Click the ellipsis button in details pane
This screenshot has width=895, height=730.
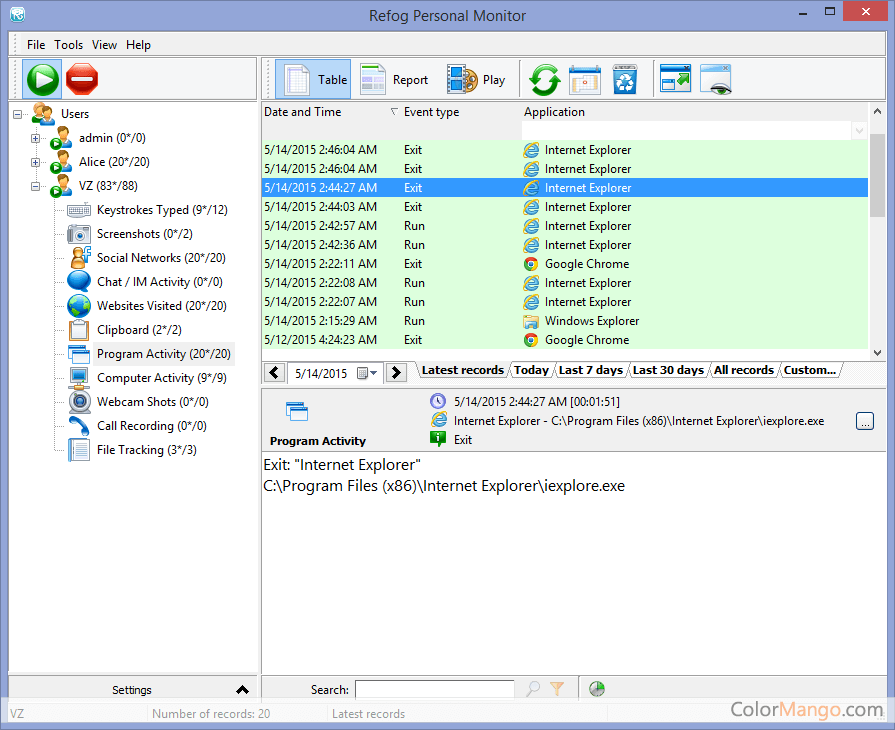(x=865, y=421)
